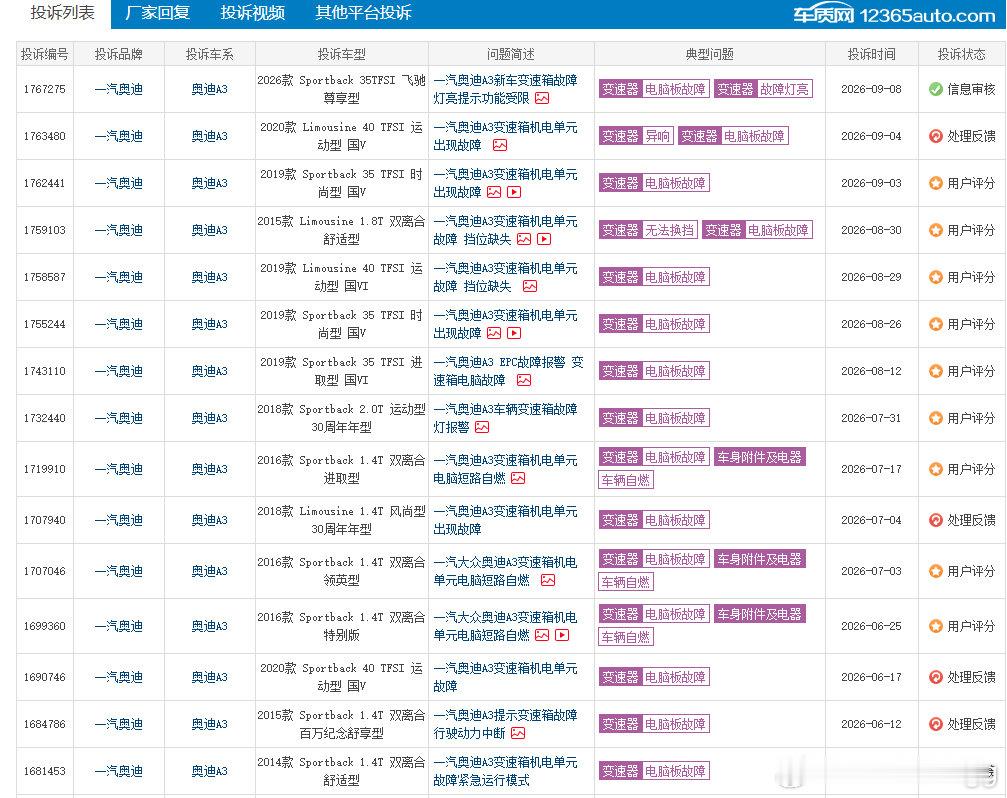The image size is (1007, 798).
Task: Open image icon for complaint 1758587
Action: coord(530,286)
